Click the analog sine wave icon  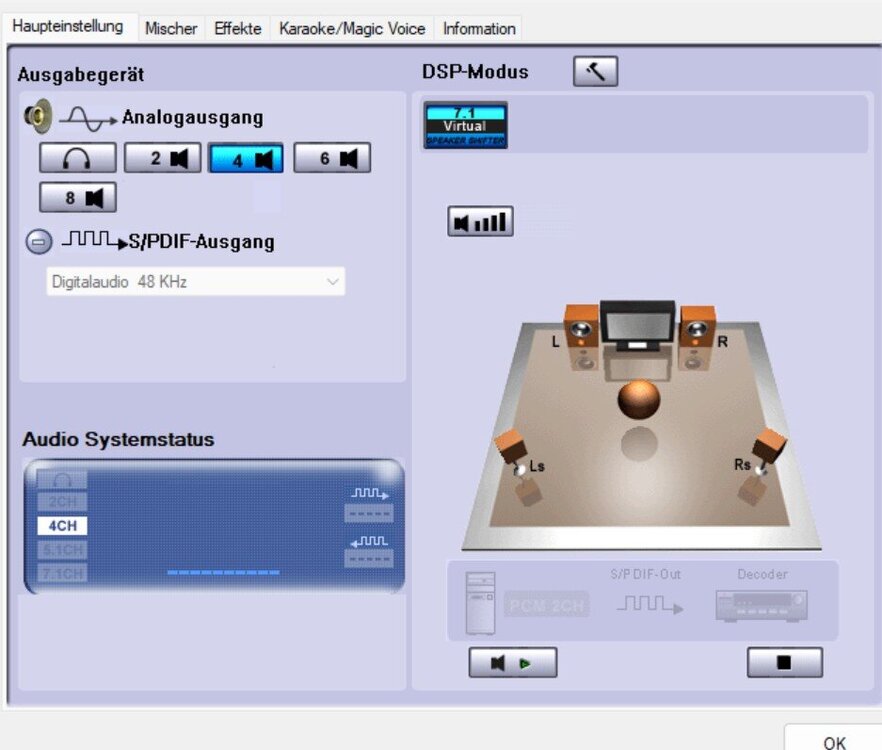tap(88, 119)
